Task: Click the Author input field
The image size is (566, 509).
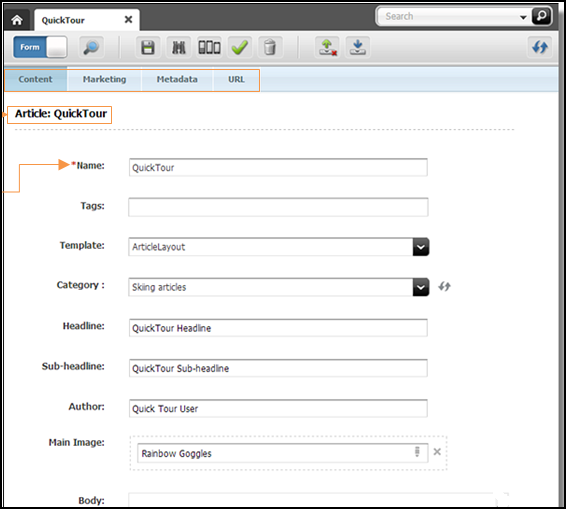Action: pyautogui.click(x=278, y=408)
